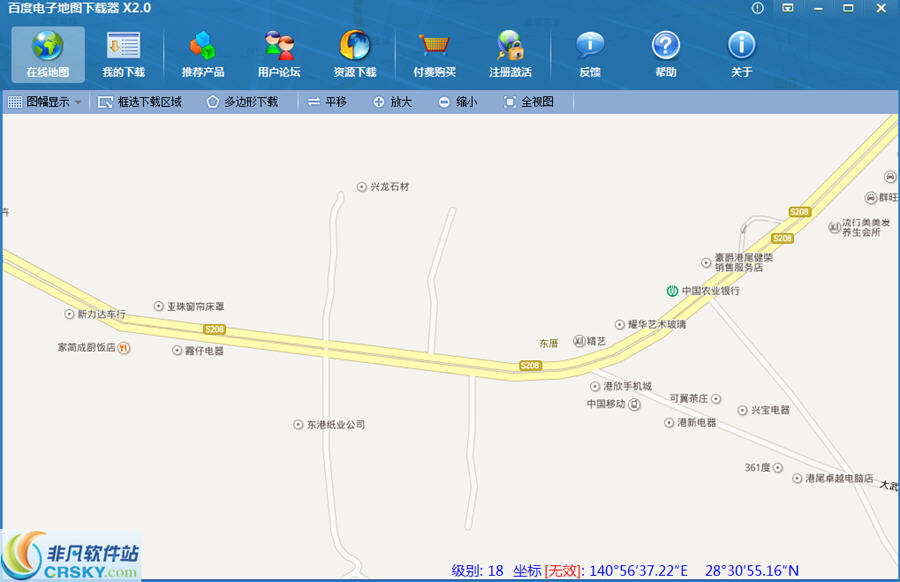Click the title bar alert icon
This screenshot has width=900, height=582.
point(758,8)
